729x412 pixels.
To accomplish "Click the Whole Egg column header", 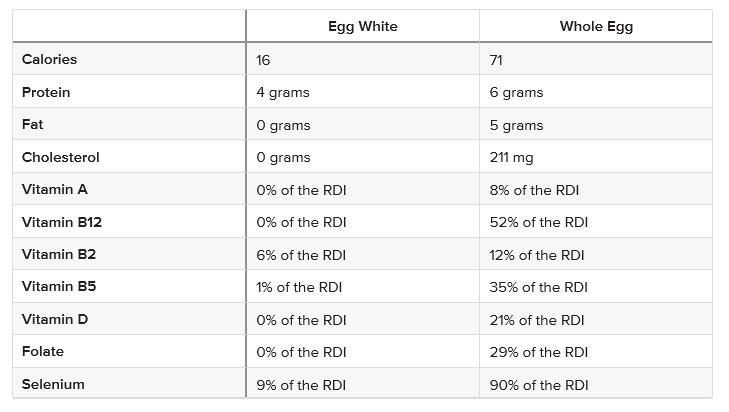I will [x=596, y=27].
